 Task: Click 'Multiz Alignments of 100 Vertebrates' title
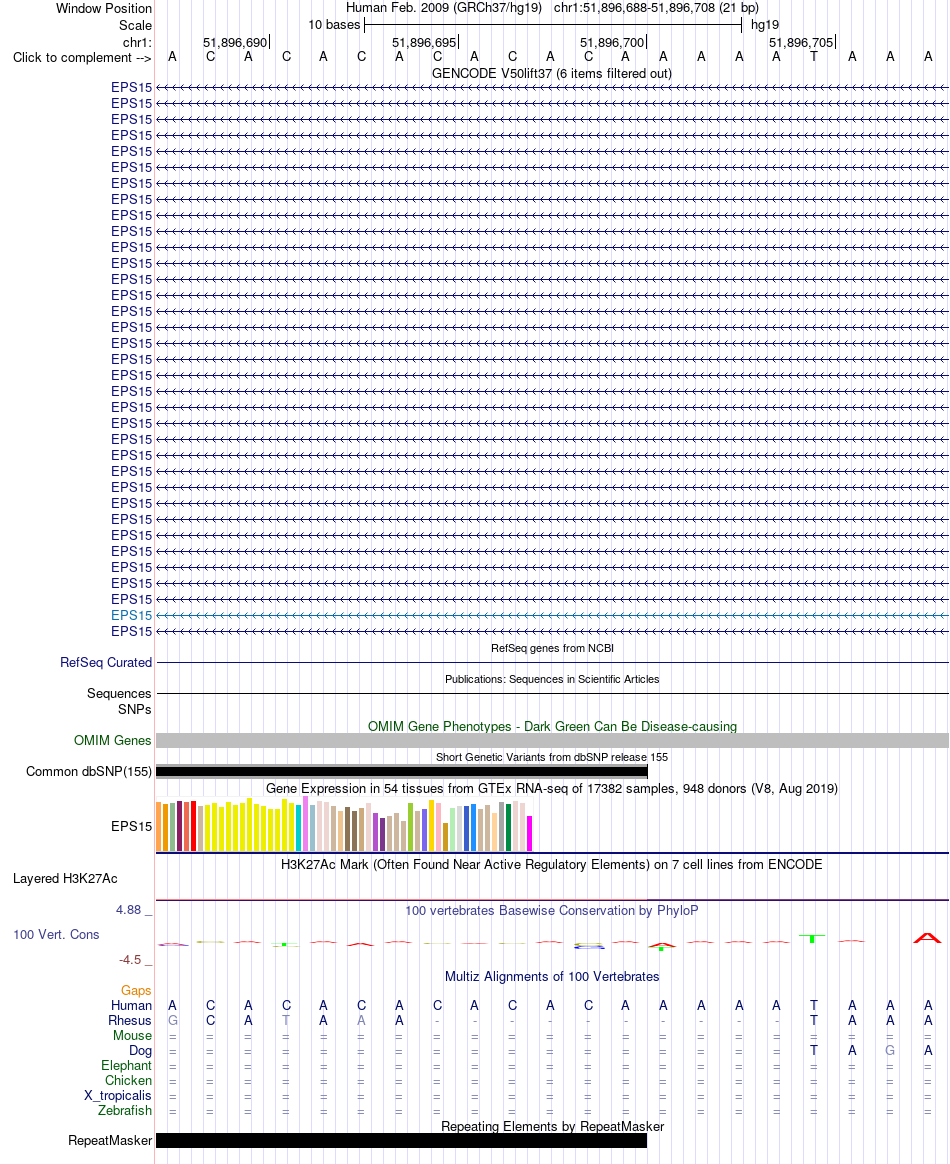(x=552, y=977)
